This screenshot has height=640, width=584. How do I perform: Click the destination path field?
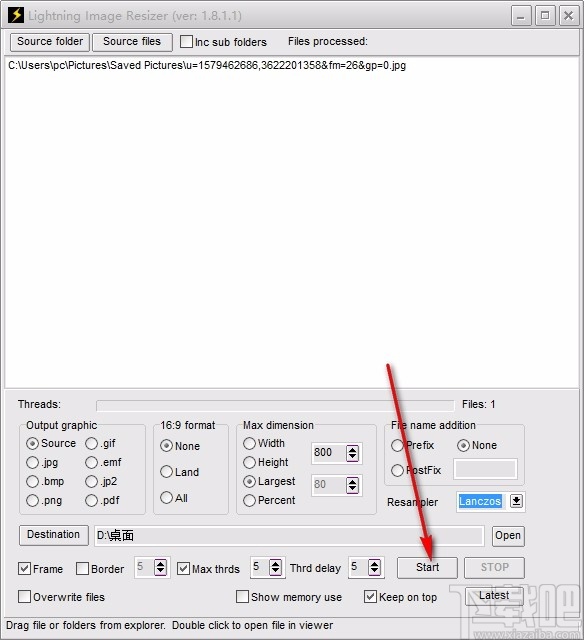pos(289,536)
